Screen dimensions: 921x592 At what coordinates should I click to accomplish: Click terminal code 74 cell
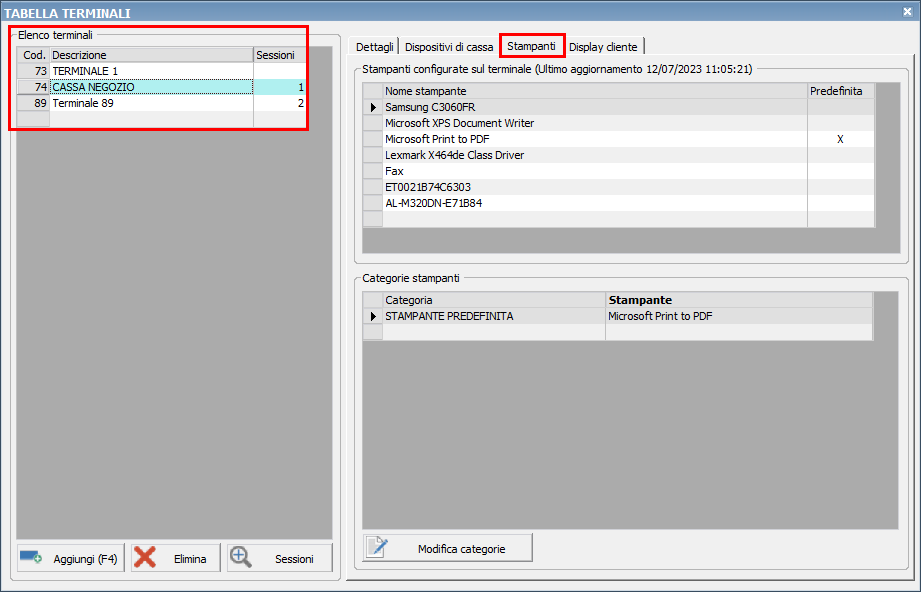[33, 87]
